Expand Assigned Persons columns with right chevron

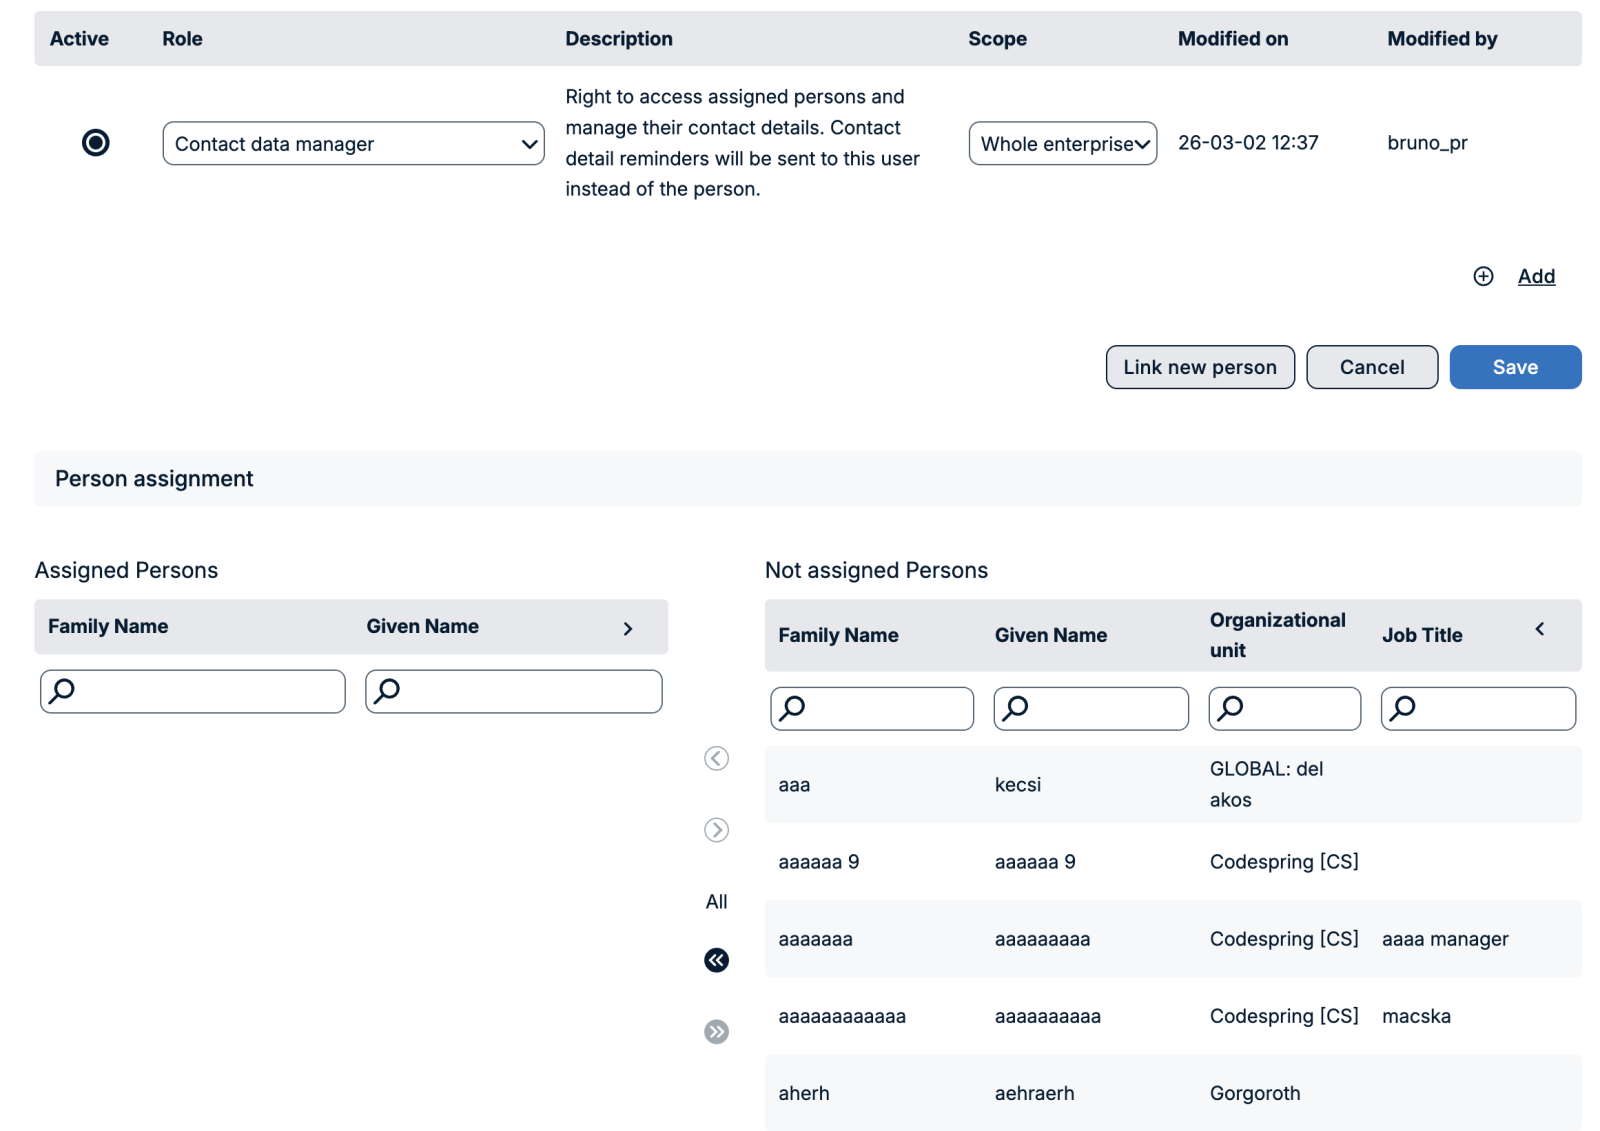628,628
